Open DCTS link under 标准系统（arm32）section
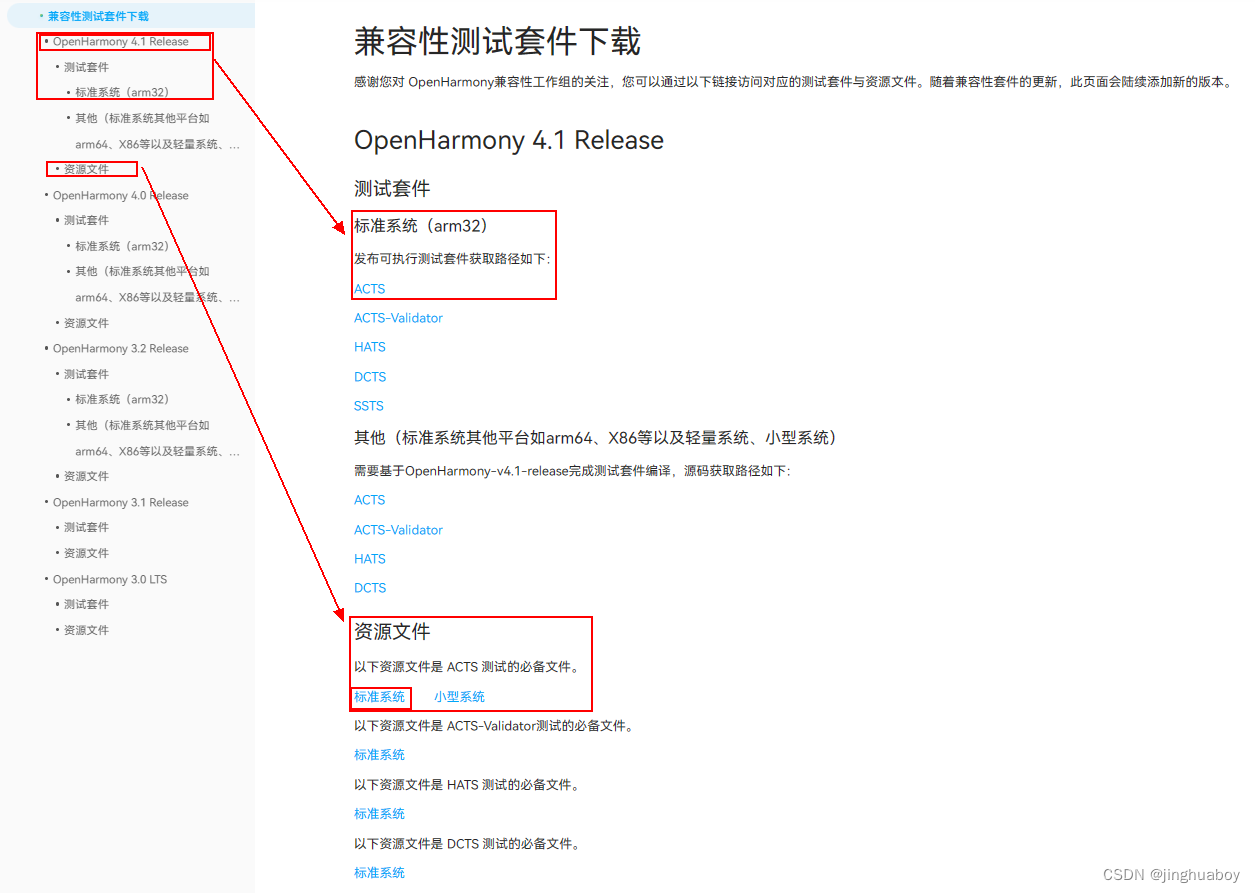 pos(369,377)
